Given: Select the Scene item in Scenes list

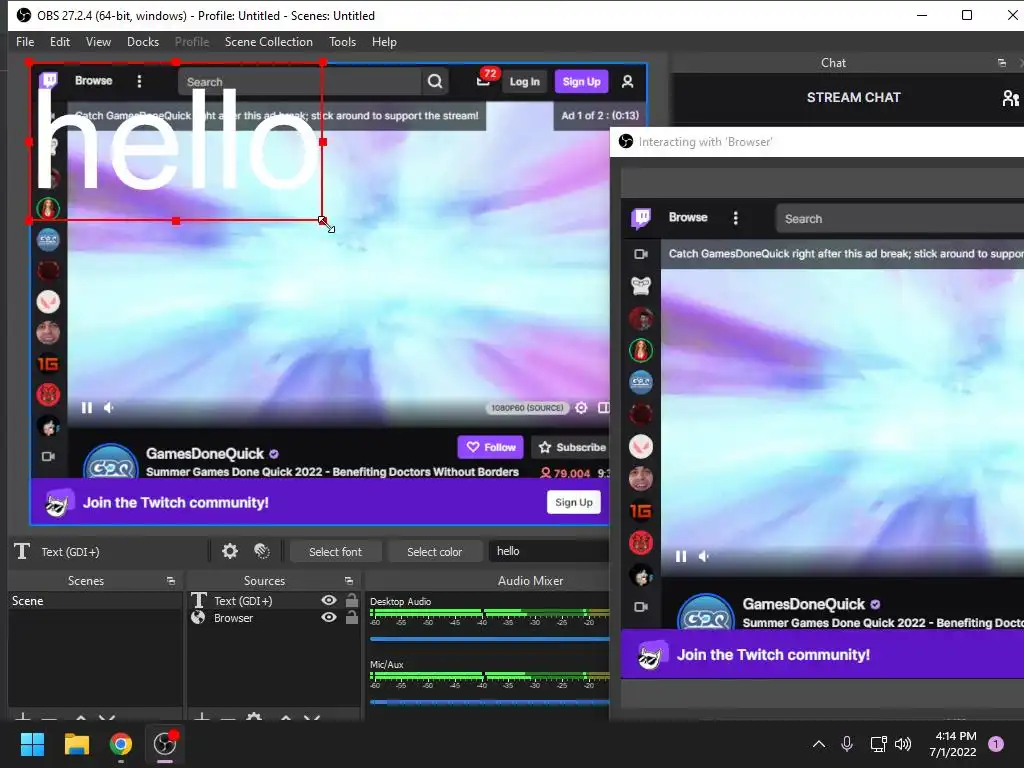Looking at the screenshot, I should (x=95, y=601).
